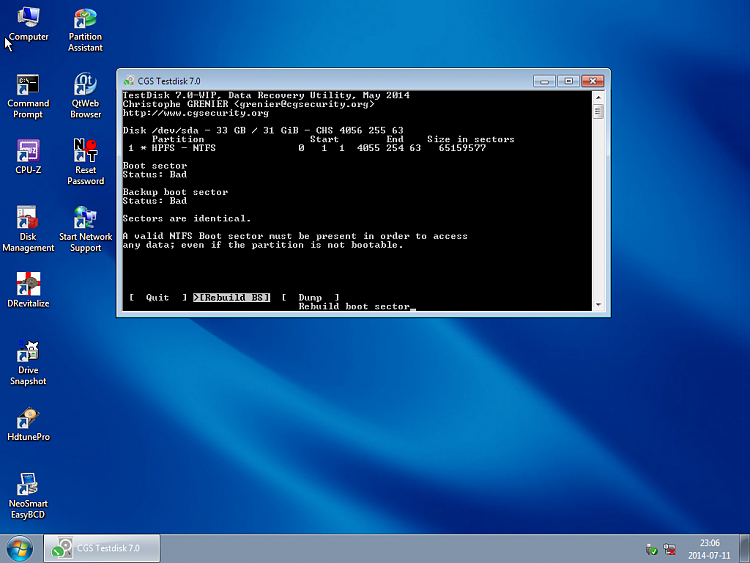
Task: Open the Command Prompt shortcut
Action: 28,96
